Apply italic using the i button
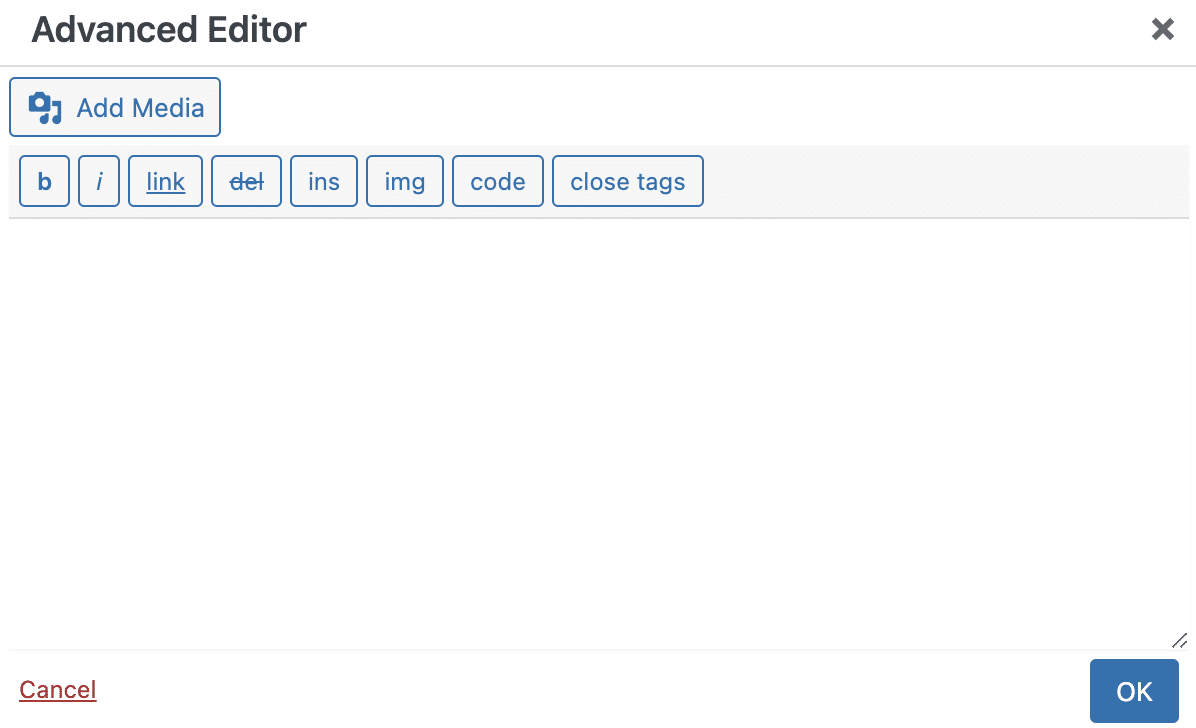 click(99, 181)
